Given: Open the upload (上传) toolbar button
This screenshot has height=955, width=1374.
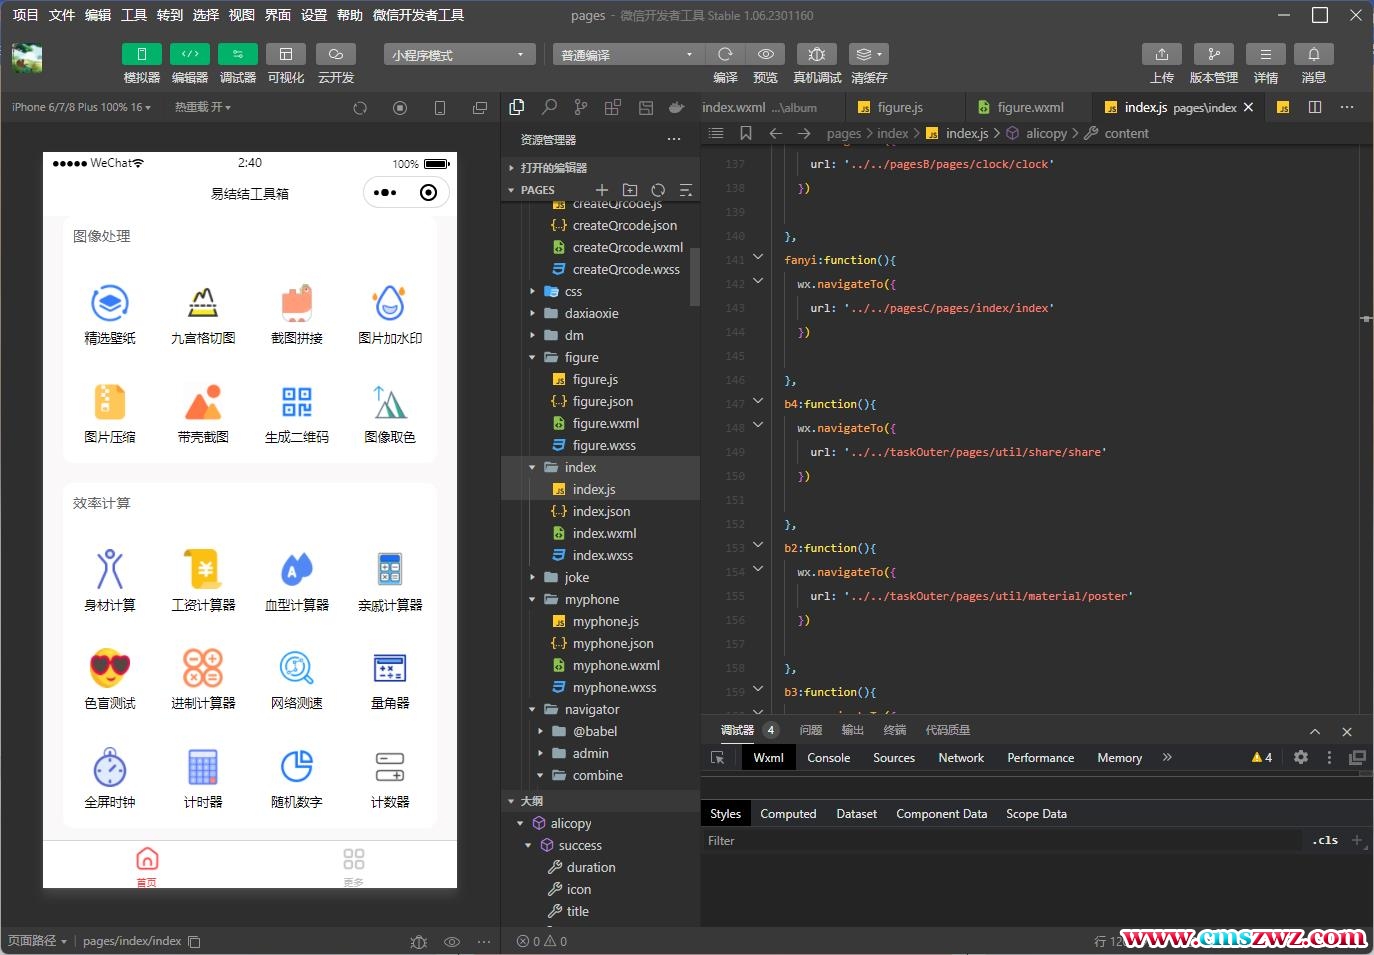Looking at the screenshot, I should 1161,54.
